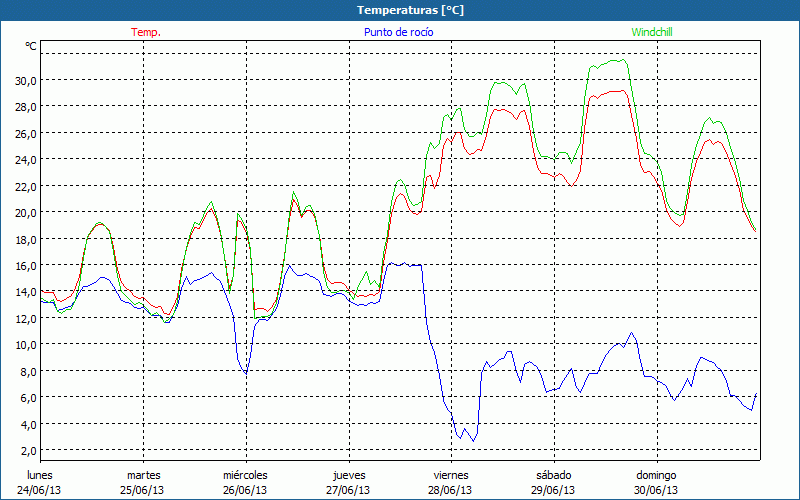Click the 24,0 value on the y-axis
The height and width of the screenshot is (500, 800).
tap(24, 159)
